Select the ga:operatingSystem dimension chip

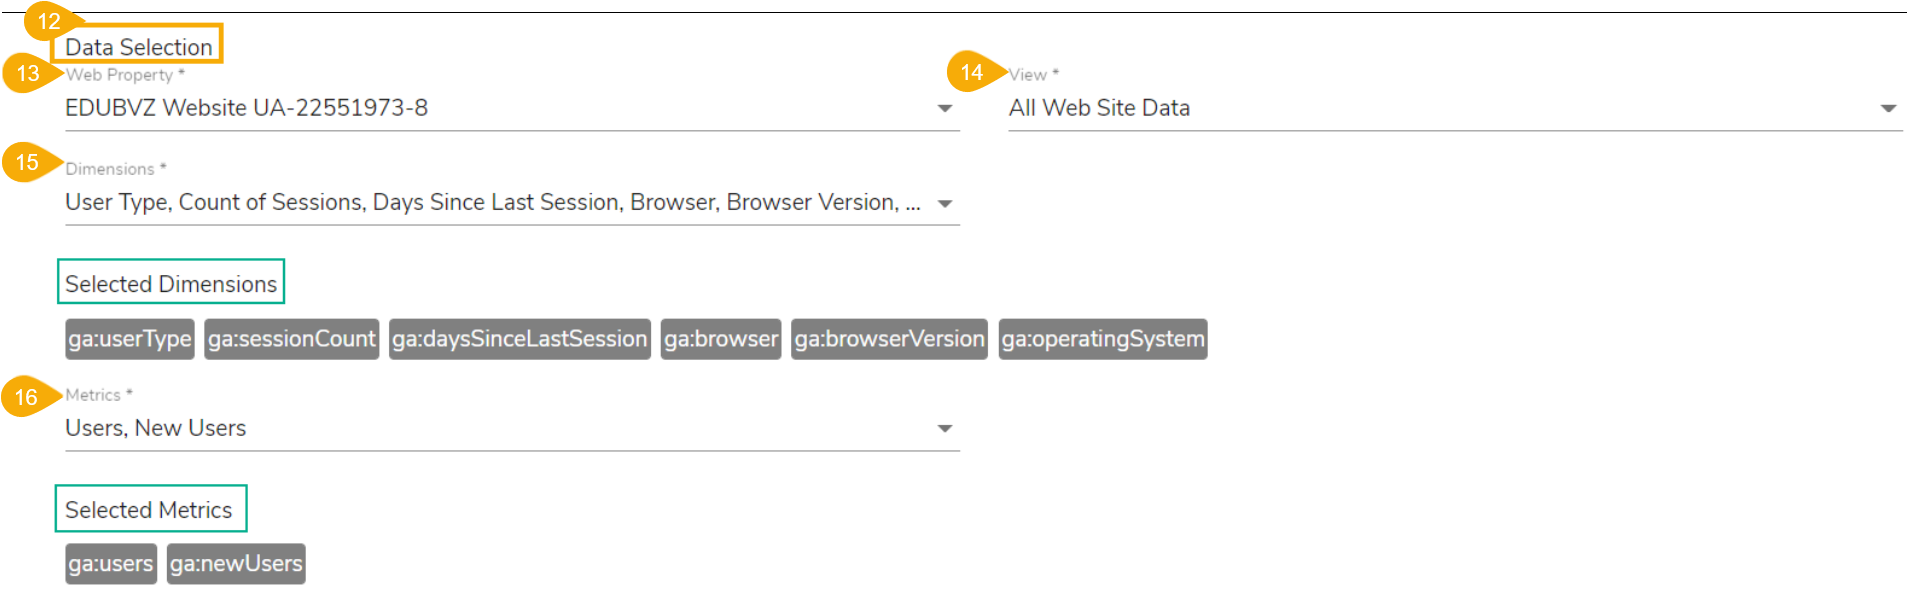tap(1102, 339)
